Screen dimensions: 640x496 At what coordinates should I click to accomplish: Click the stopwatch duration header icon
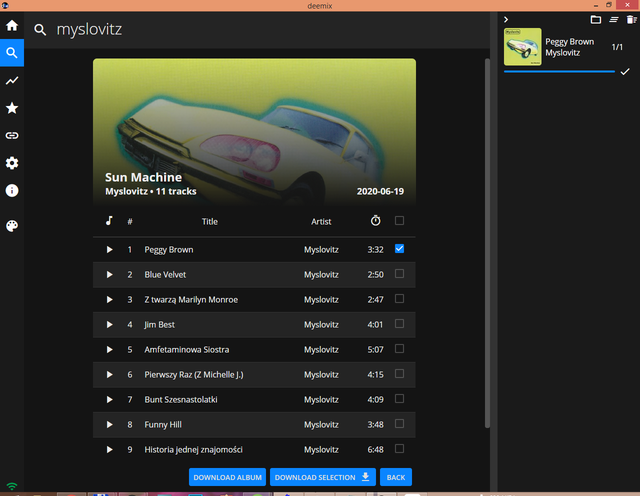376,220
